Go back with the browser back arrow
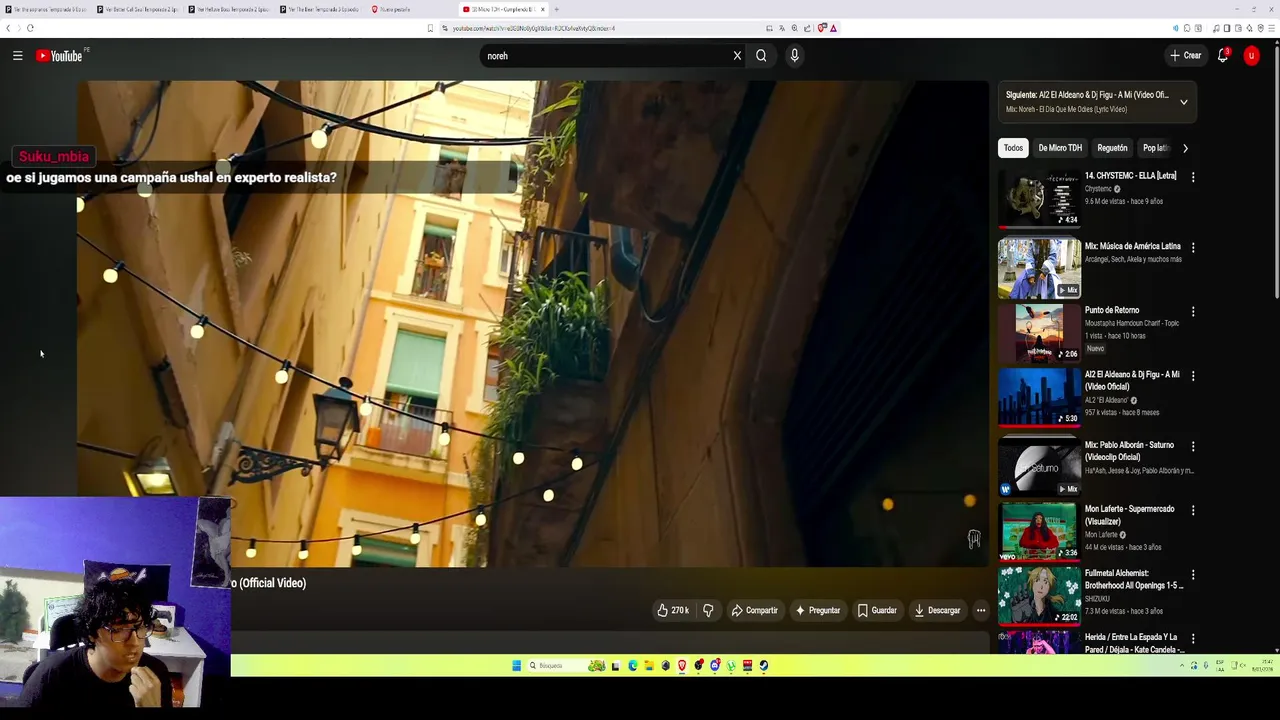The height and width of the screenshot is (720, 1280). click(8, 28)
